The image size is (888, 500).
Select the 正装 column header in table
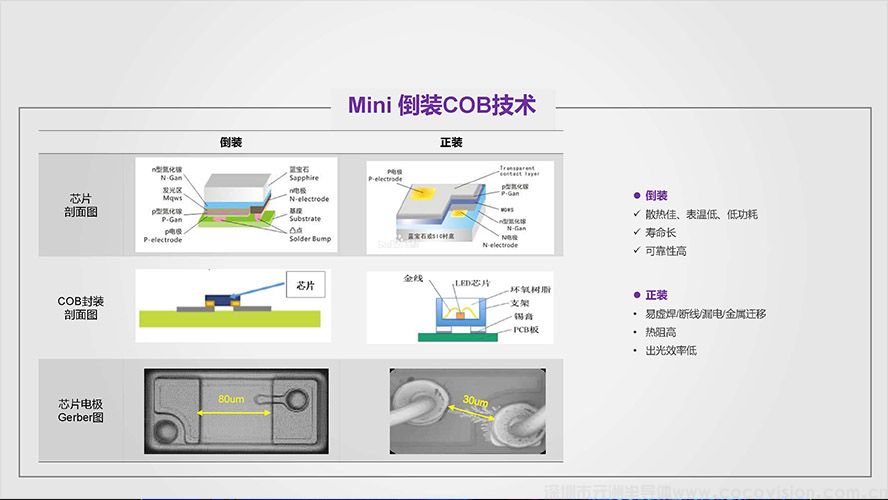(x=451, y=142)
